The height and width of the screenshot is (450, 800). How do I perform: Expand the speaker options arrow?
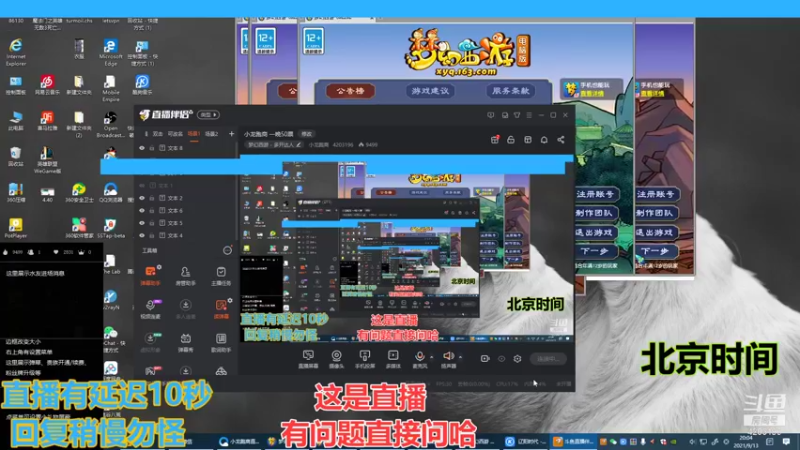[x=460, y=357]
